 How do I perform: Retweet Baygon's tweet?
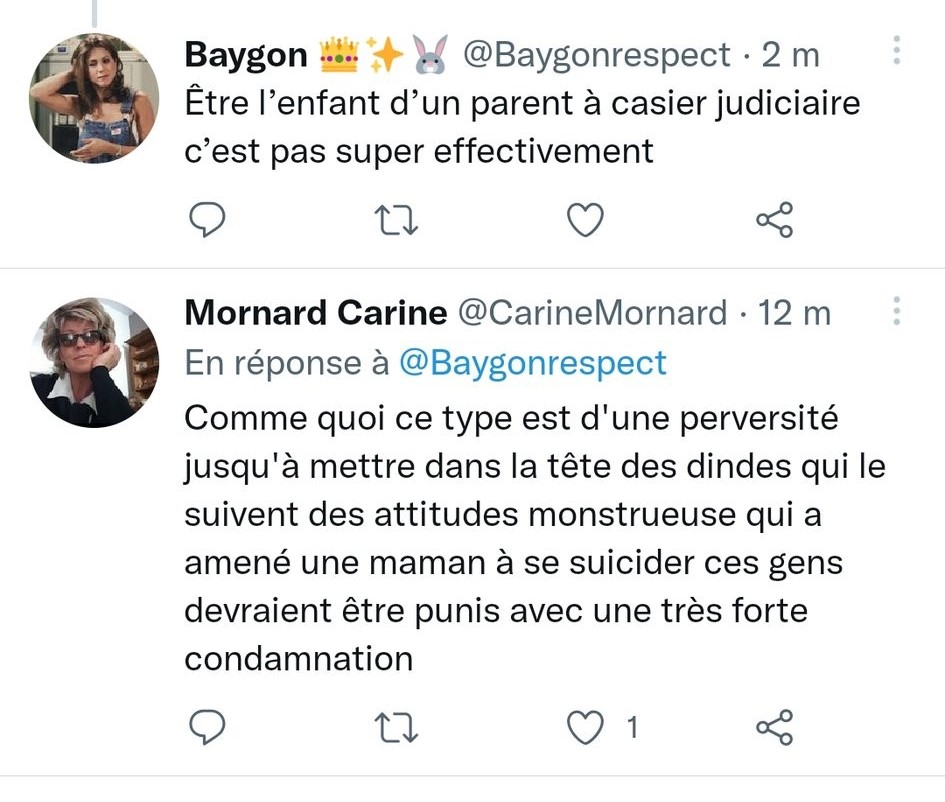(x=396, y=220)
